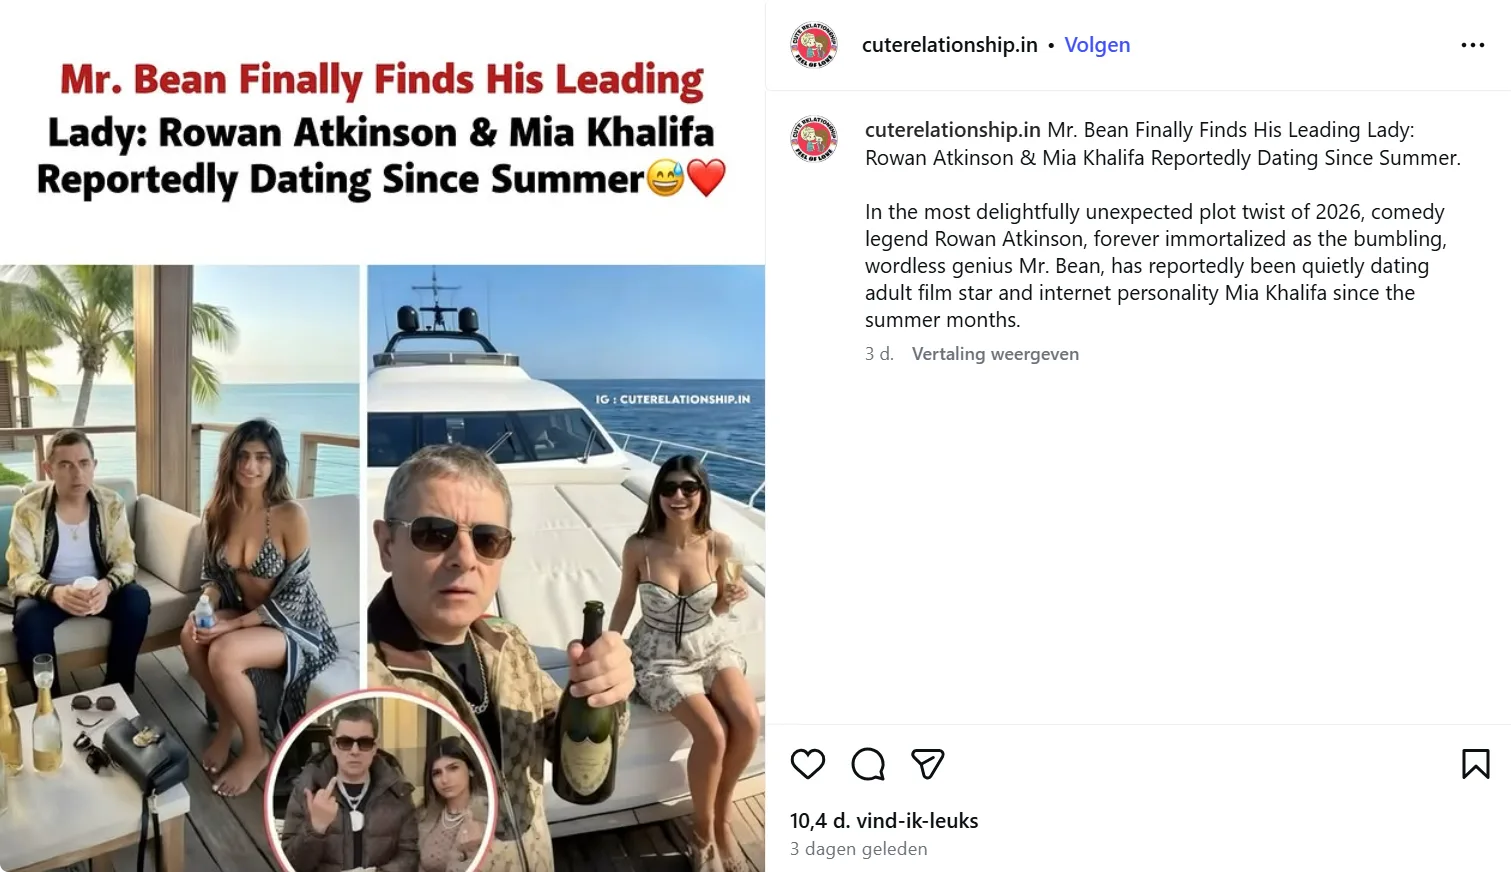Click the 3 dagen geleden timestamp
The image size is (1511, 872).
(858, 848)
